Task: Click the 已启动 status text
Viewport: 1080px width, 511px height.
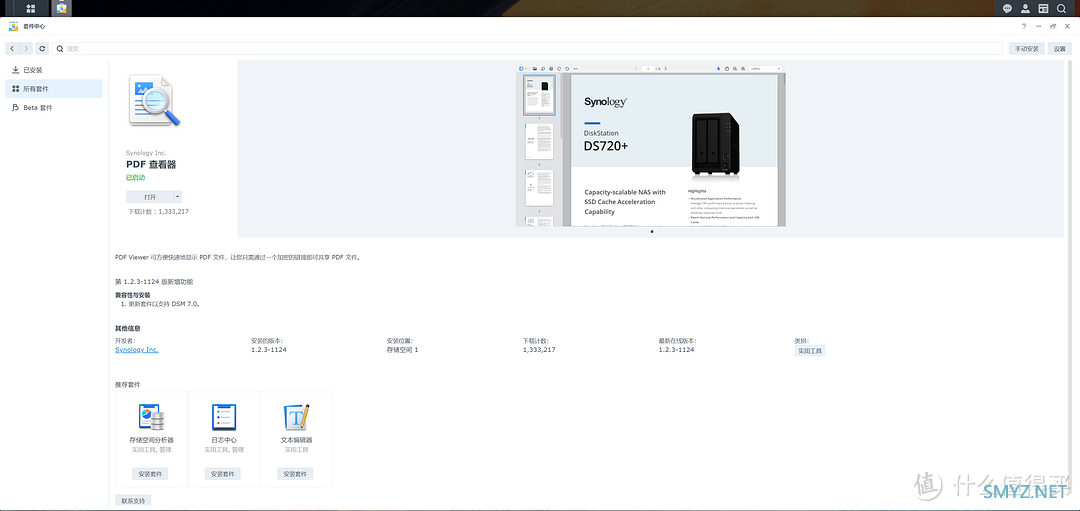Action: (x=136, y=178)
